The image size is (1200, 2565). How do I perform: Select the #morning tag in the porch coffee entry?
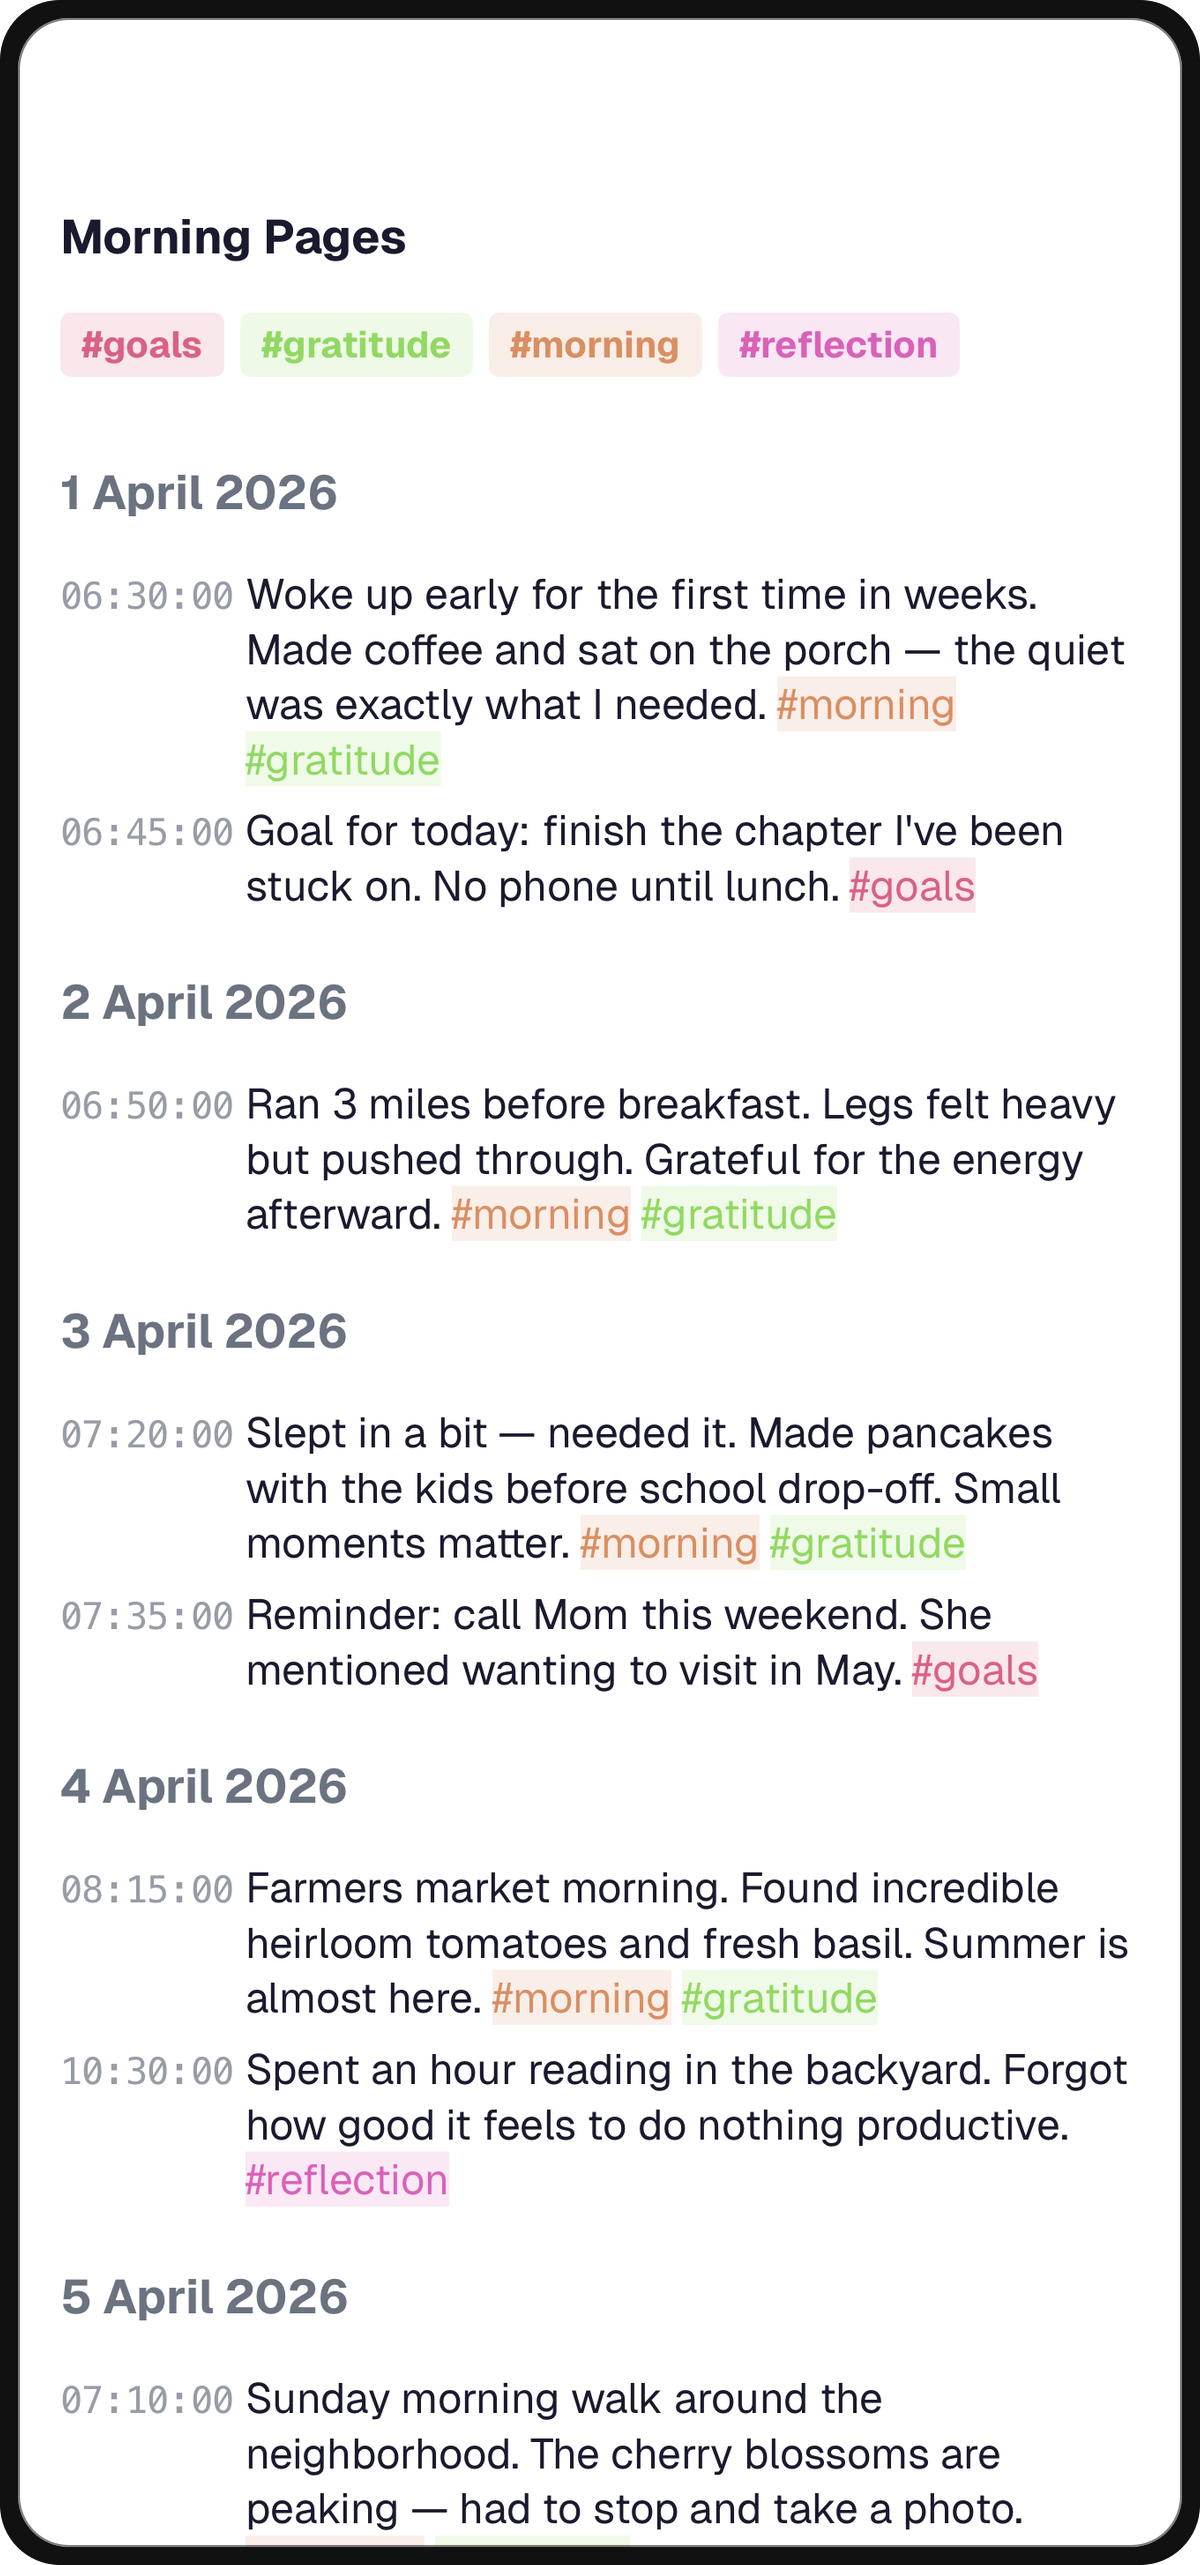(866, 704)
